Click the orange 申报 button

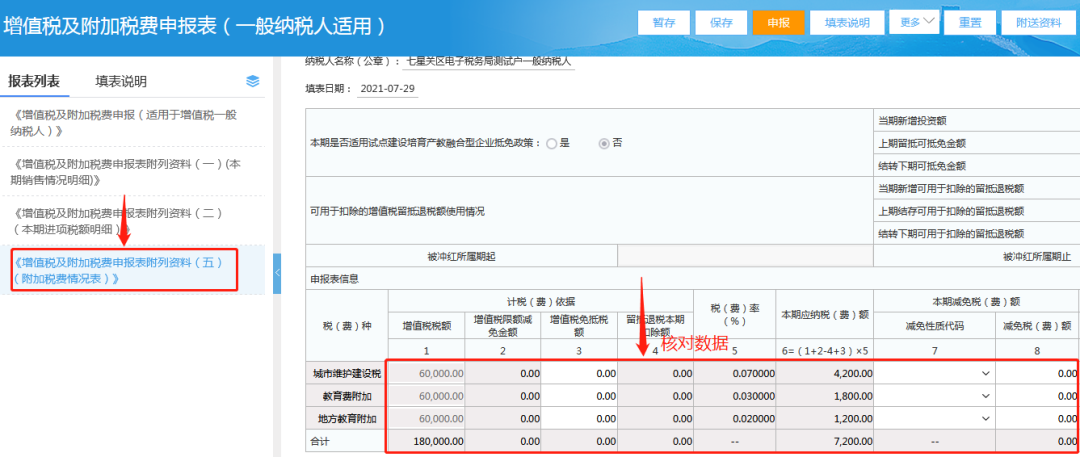778,22
